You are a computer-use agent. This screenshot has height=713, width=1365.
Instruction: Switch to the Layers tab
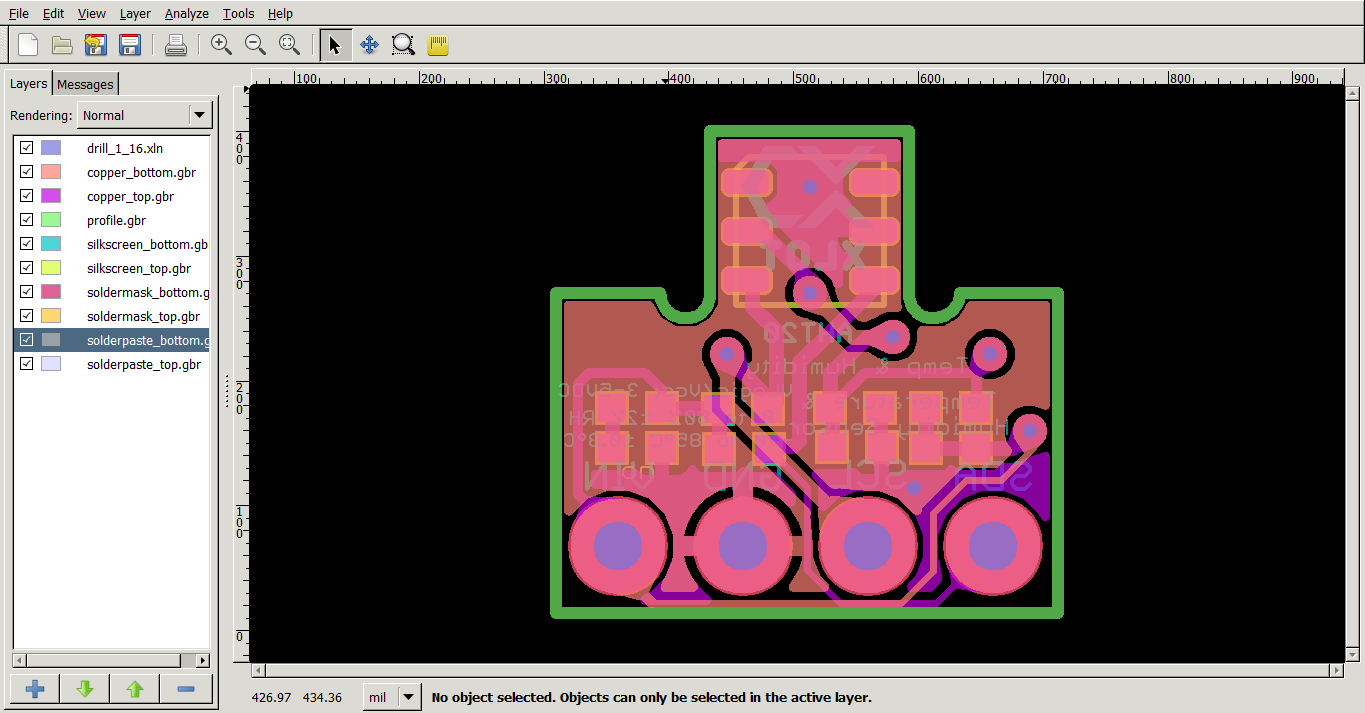[29, 84]
